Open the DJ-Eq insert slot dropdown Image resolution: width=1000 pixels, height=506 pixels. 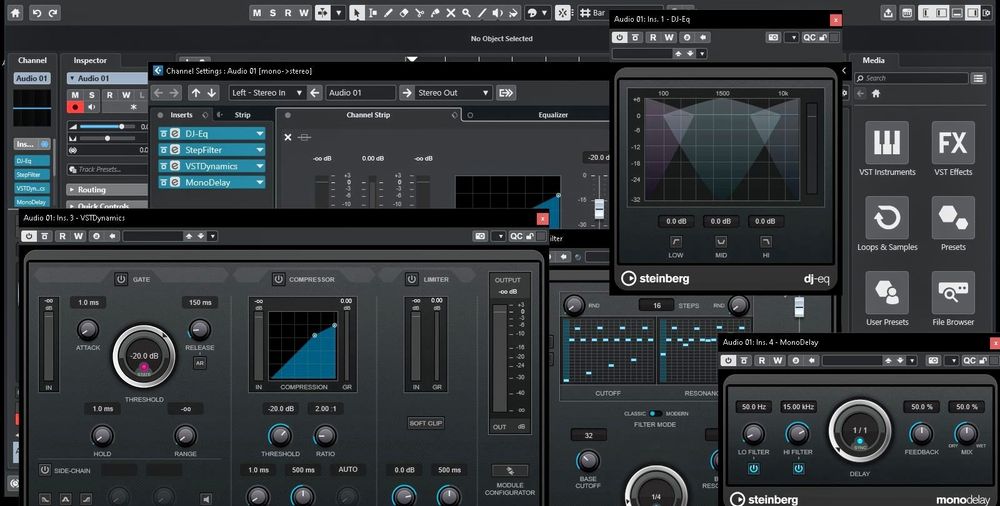click(x=260, y=133)
